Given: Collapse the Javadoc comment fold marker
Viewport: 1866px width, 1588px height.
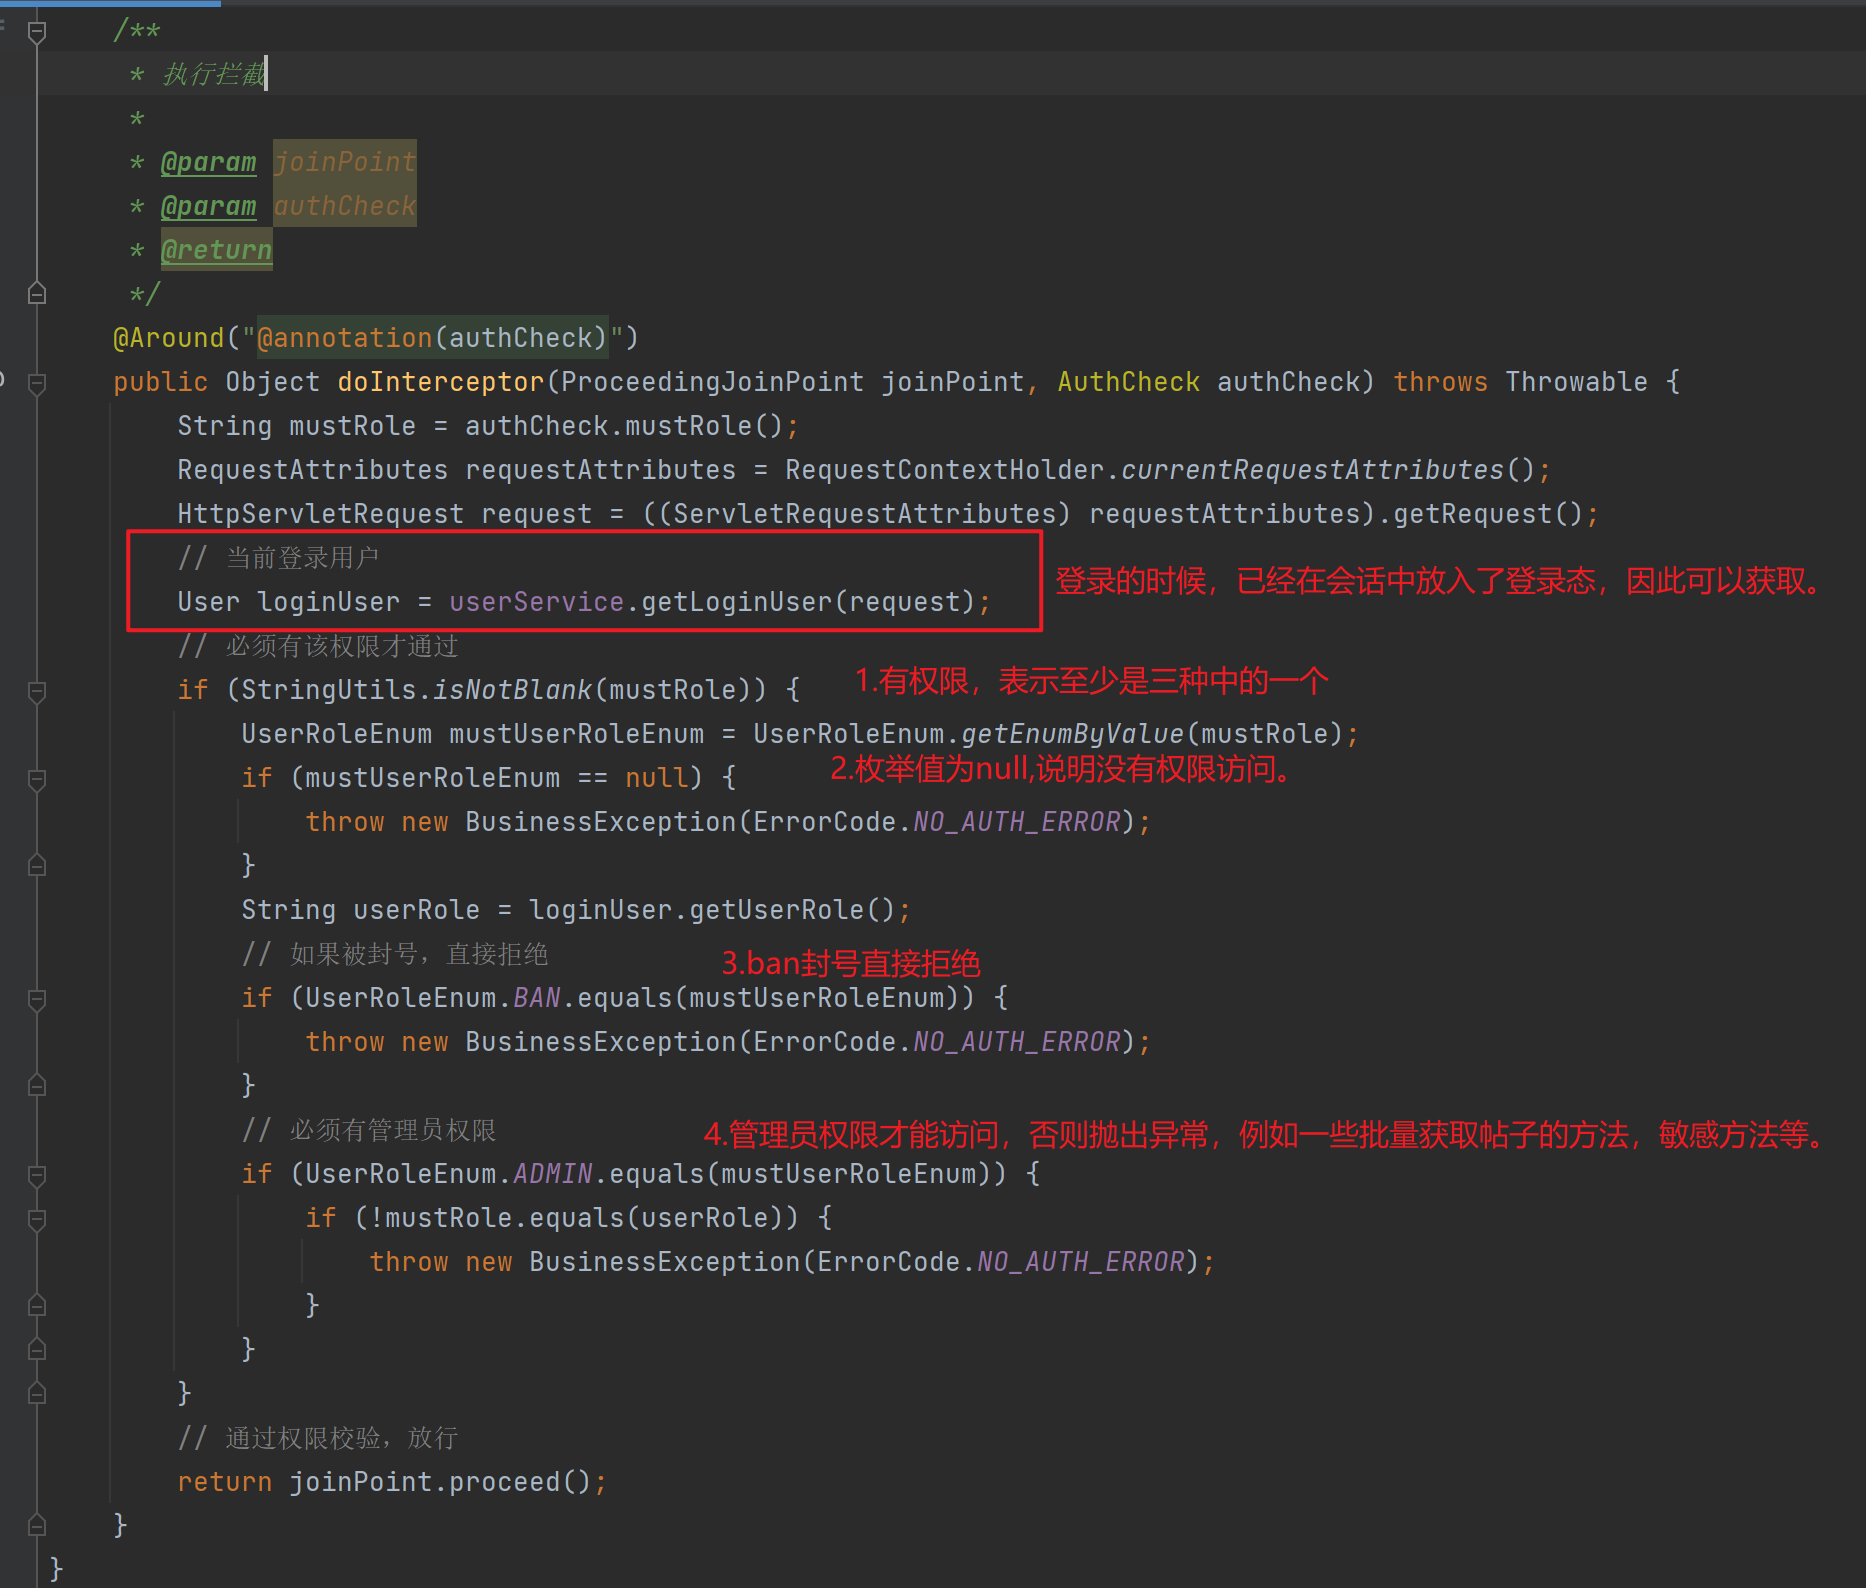Looking at the screenshot, I should point(37,32).
